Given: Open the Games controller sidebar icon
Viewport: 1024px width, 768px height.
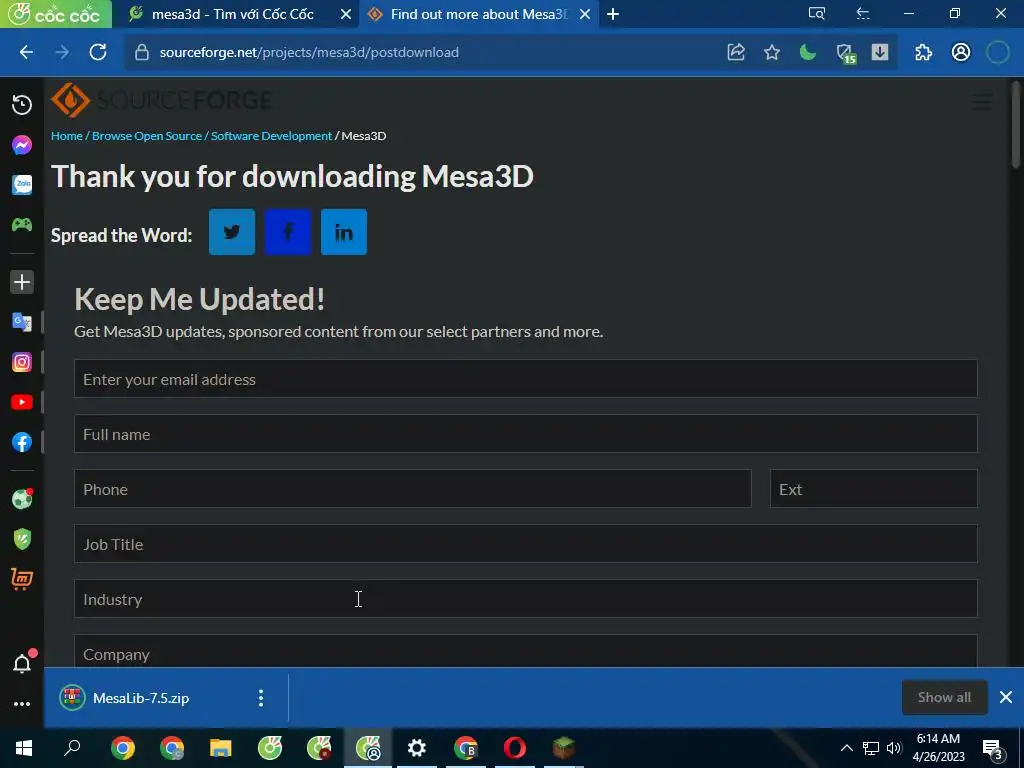Looking at the screenshot, I should coord(22,225).
